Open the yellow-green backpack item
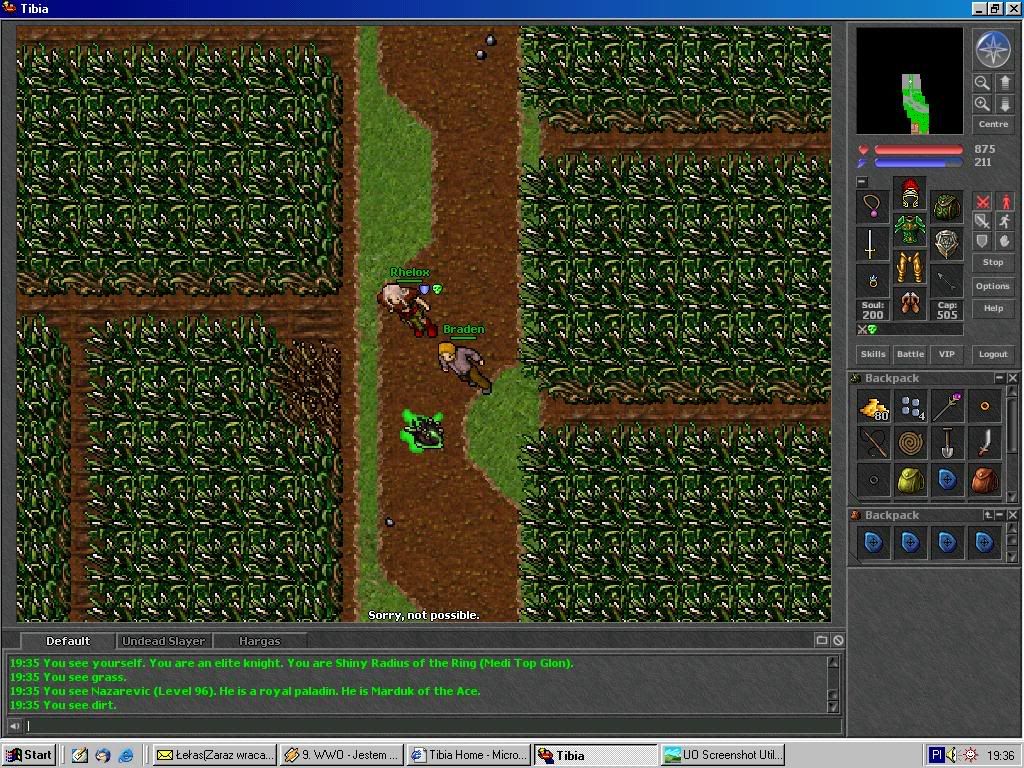Viewport: 1024px width, 768px height. (x=910, y=480)
